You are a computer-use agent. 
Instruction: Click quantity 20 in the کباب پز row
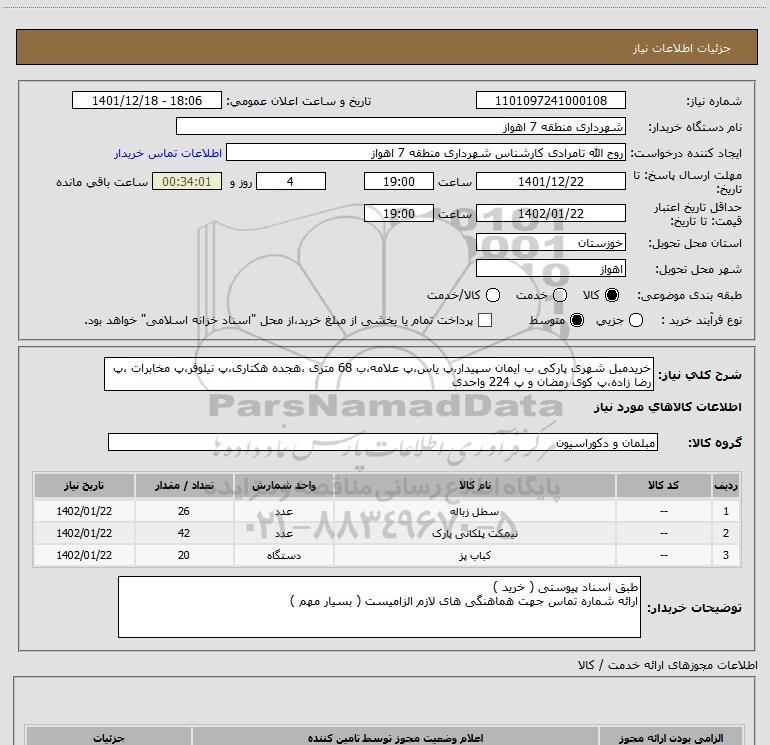coord(184,555)
